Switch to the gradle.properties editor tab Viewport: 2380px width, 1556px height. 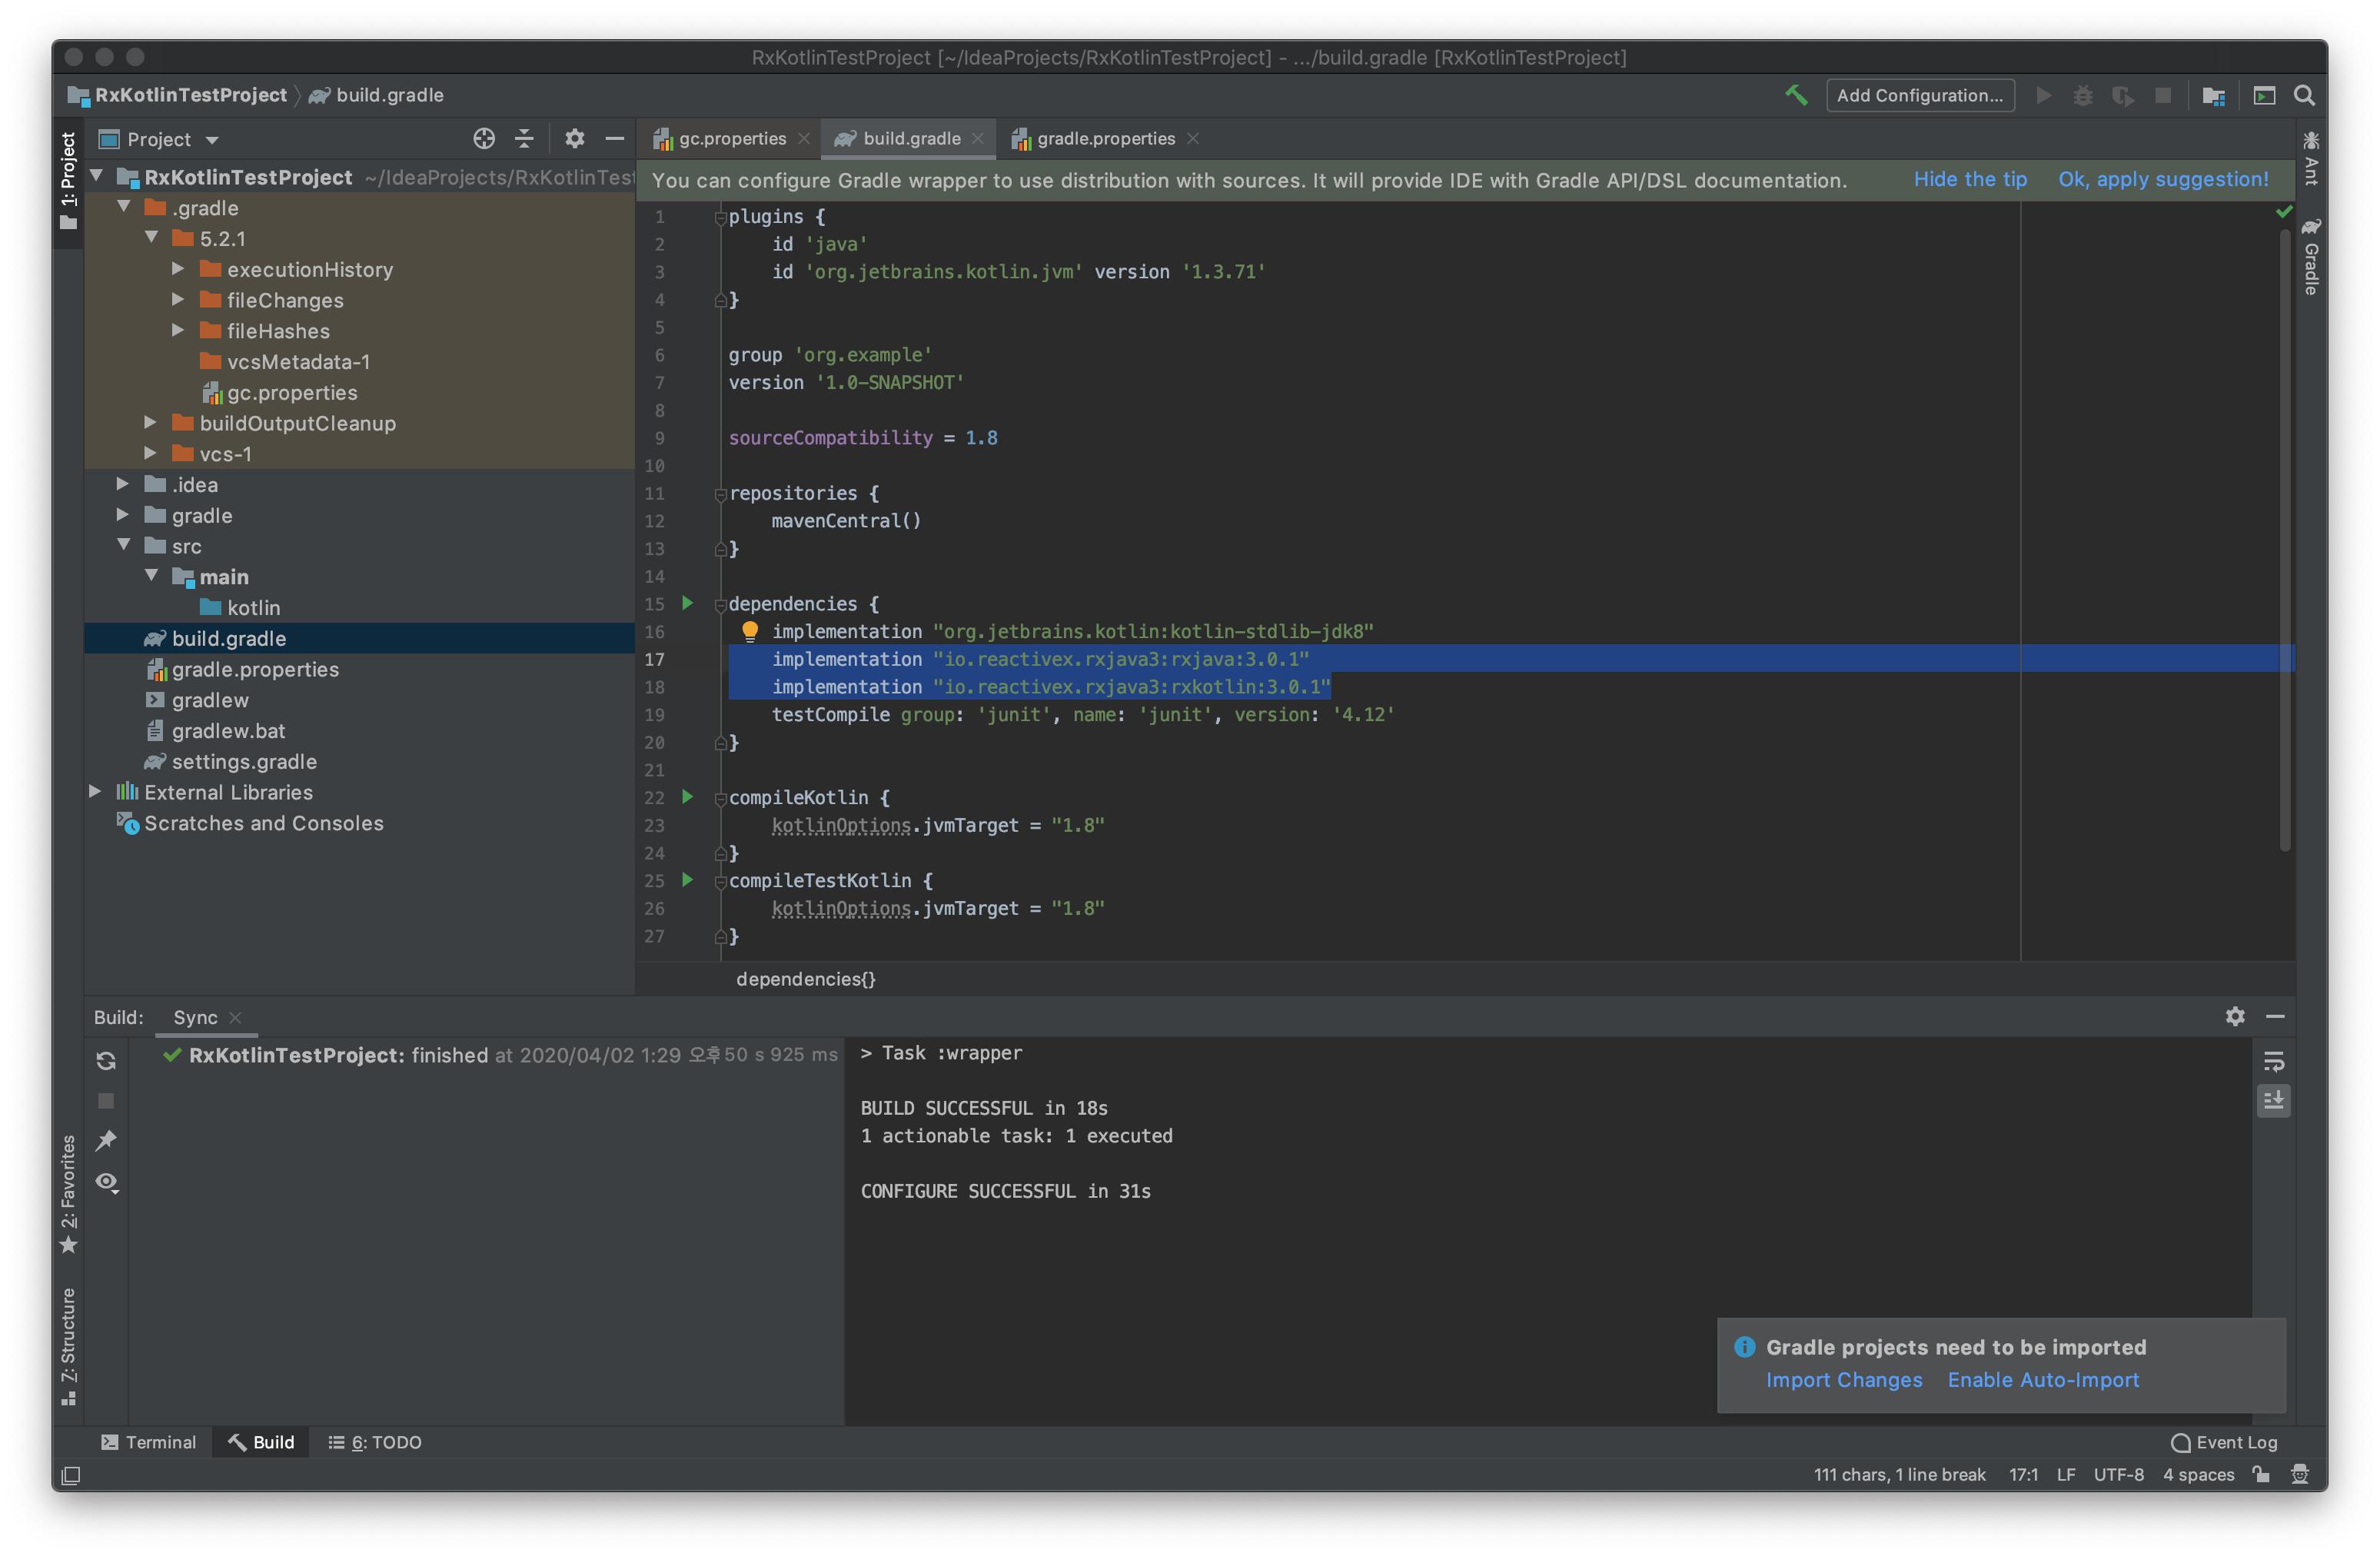click(x=1104, y=139)
